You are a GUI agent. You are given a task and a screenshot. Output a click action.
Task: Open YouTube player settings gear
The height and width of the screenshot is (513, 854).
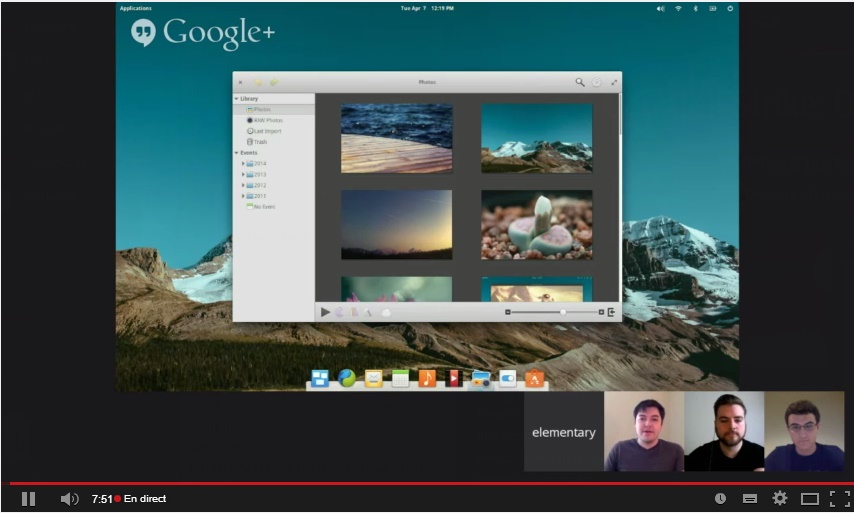[780, 498]
